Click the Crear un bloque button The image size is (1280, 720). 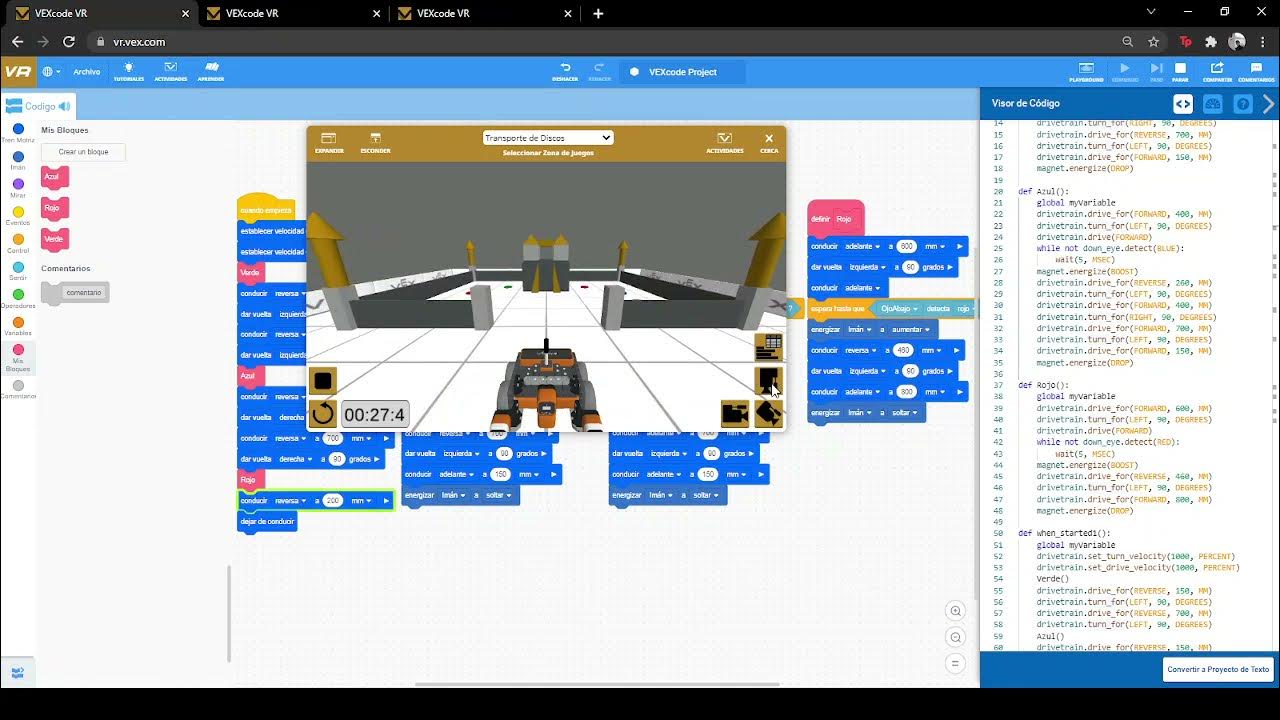click(x=83, y=152)
